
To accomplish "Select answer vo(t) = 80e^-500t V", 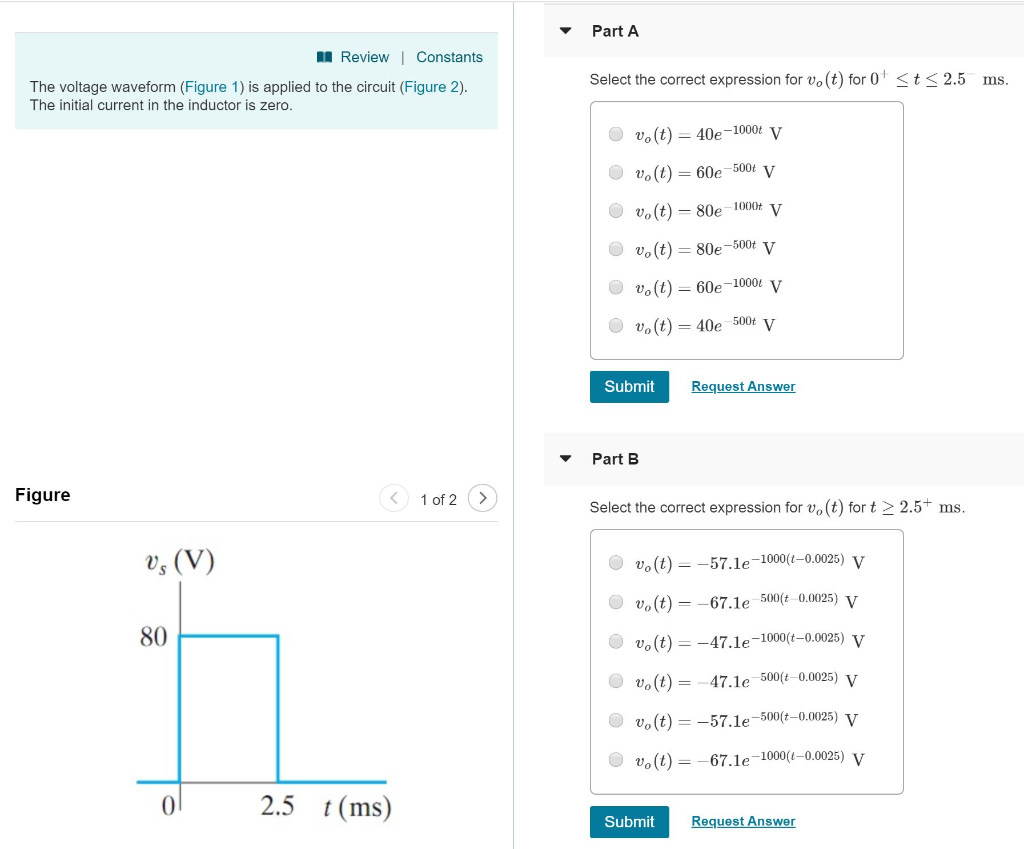I will click(616, 249).
